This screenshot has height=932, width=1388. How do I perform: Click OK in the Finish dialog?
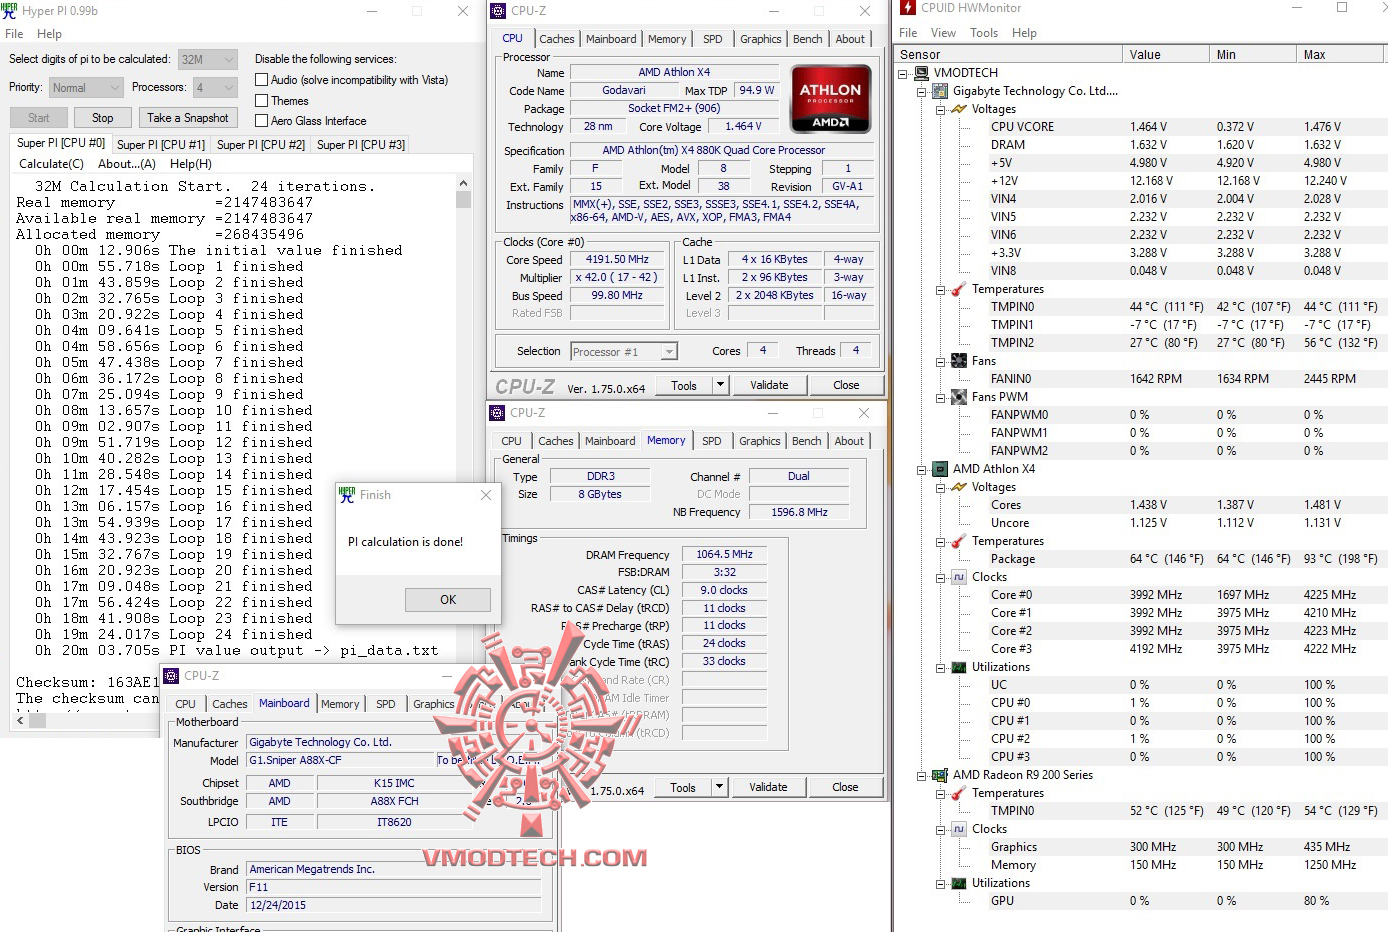point(448,600)
